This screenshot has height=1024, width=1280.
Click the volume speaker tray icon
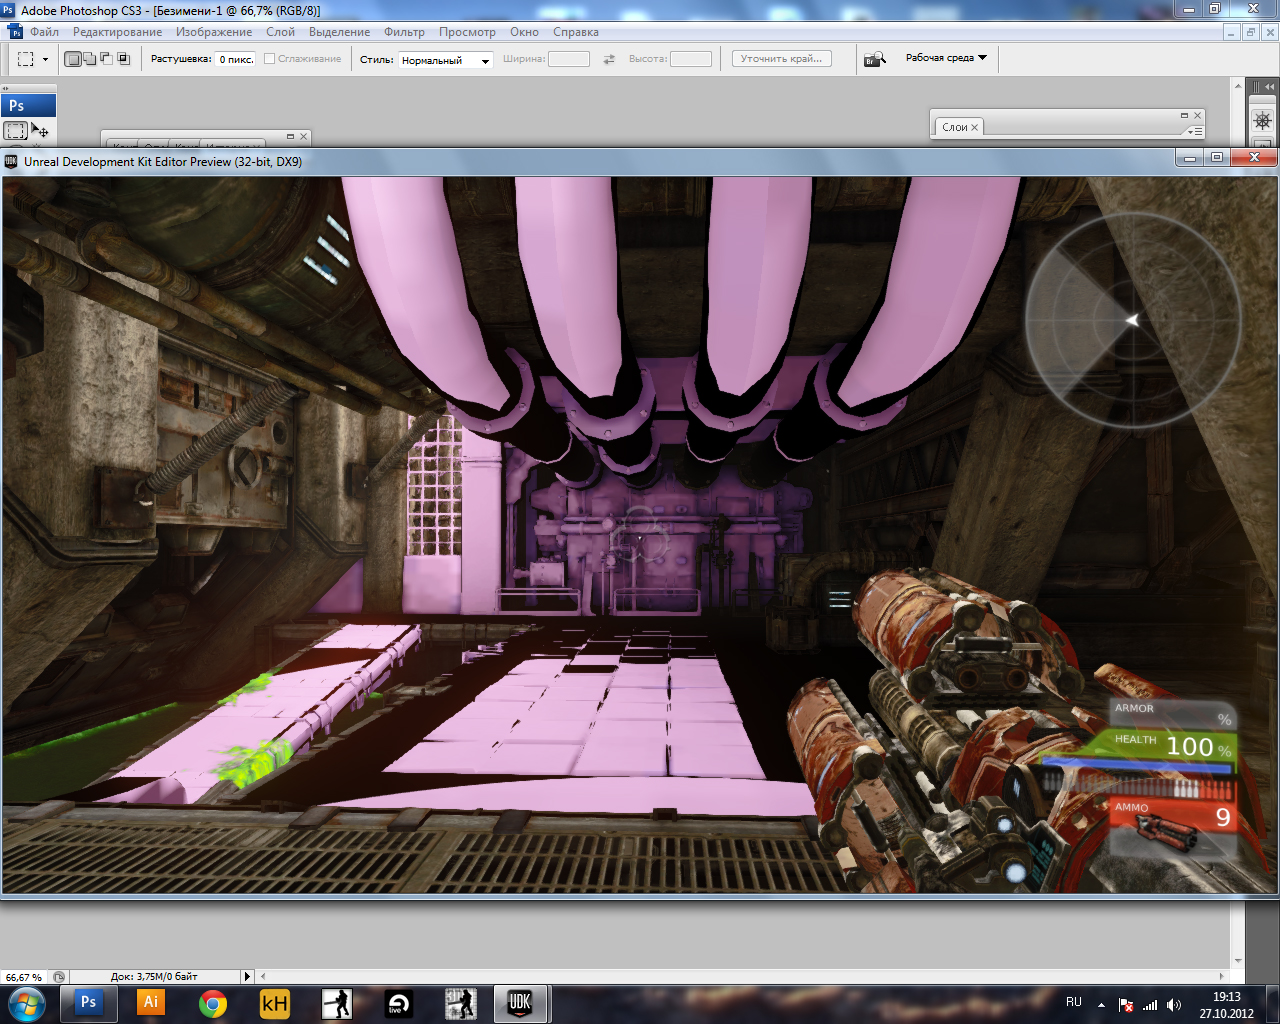click(x=1173, y=1005)
